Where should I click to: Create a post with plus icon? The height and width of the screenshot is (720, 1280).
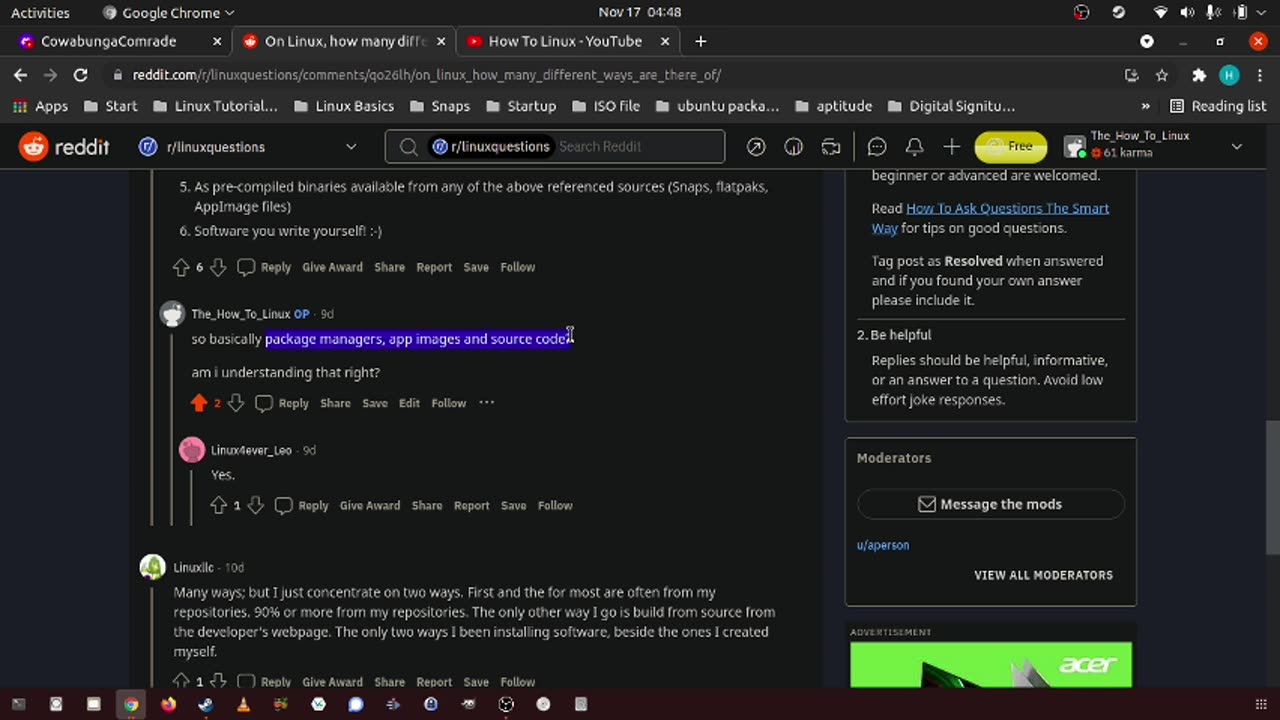[x=951, y=147]
